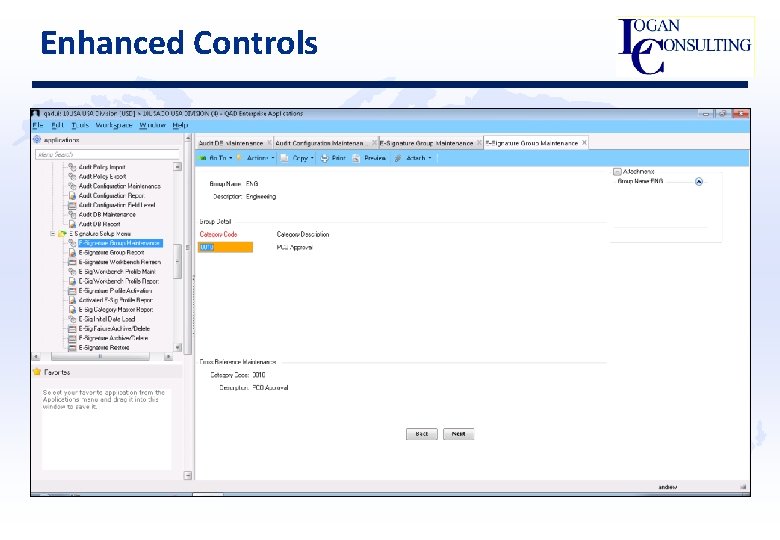The height and width of the screenshot is (540, 780).
Task: Click the menu tree horizontal scrollbar
Action: [x=100, y=357]
